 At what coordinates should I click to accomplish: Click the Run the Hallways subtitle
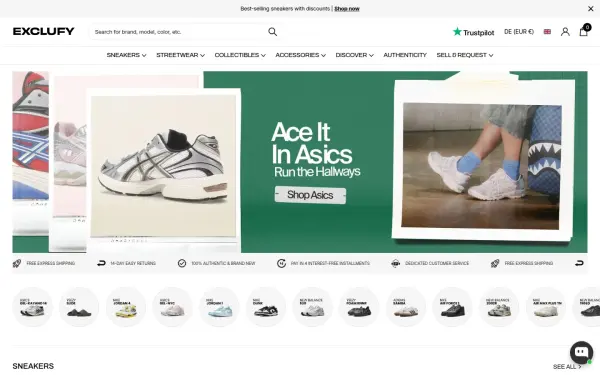317,171
